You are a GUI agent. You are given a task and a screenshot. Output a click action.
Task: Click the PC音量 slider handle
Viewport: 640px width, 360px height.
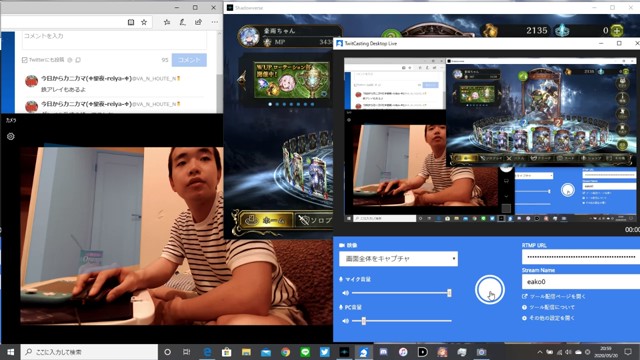tap(363, 321)
